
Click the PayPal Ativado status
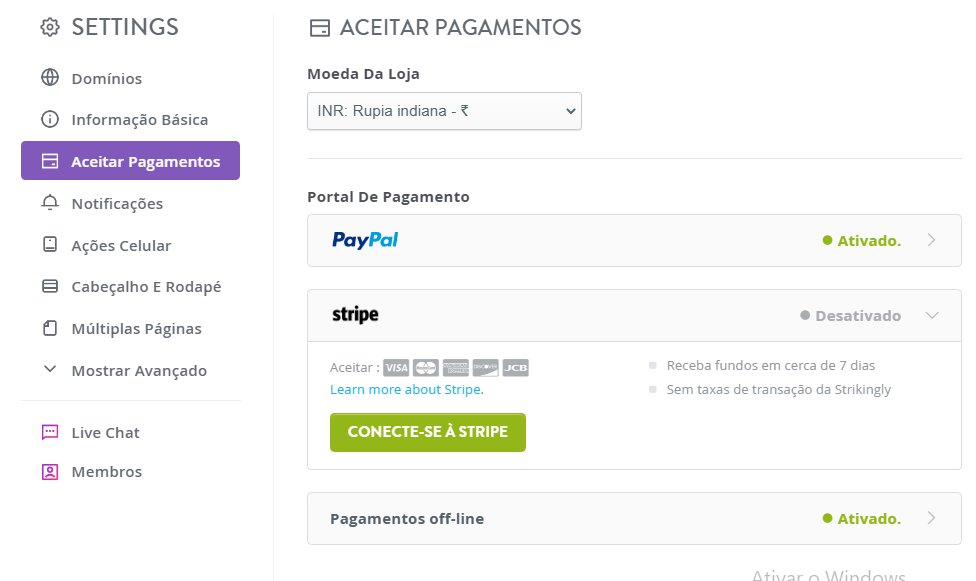click(x=862, y=240)
